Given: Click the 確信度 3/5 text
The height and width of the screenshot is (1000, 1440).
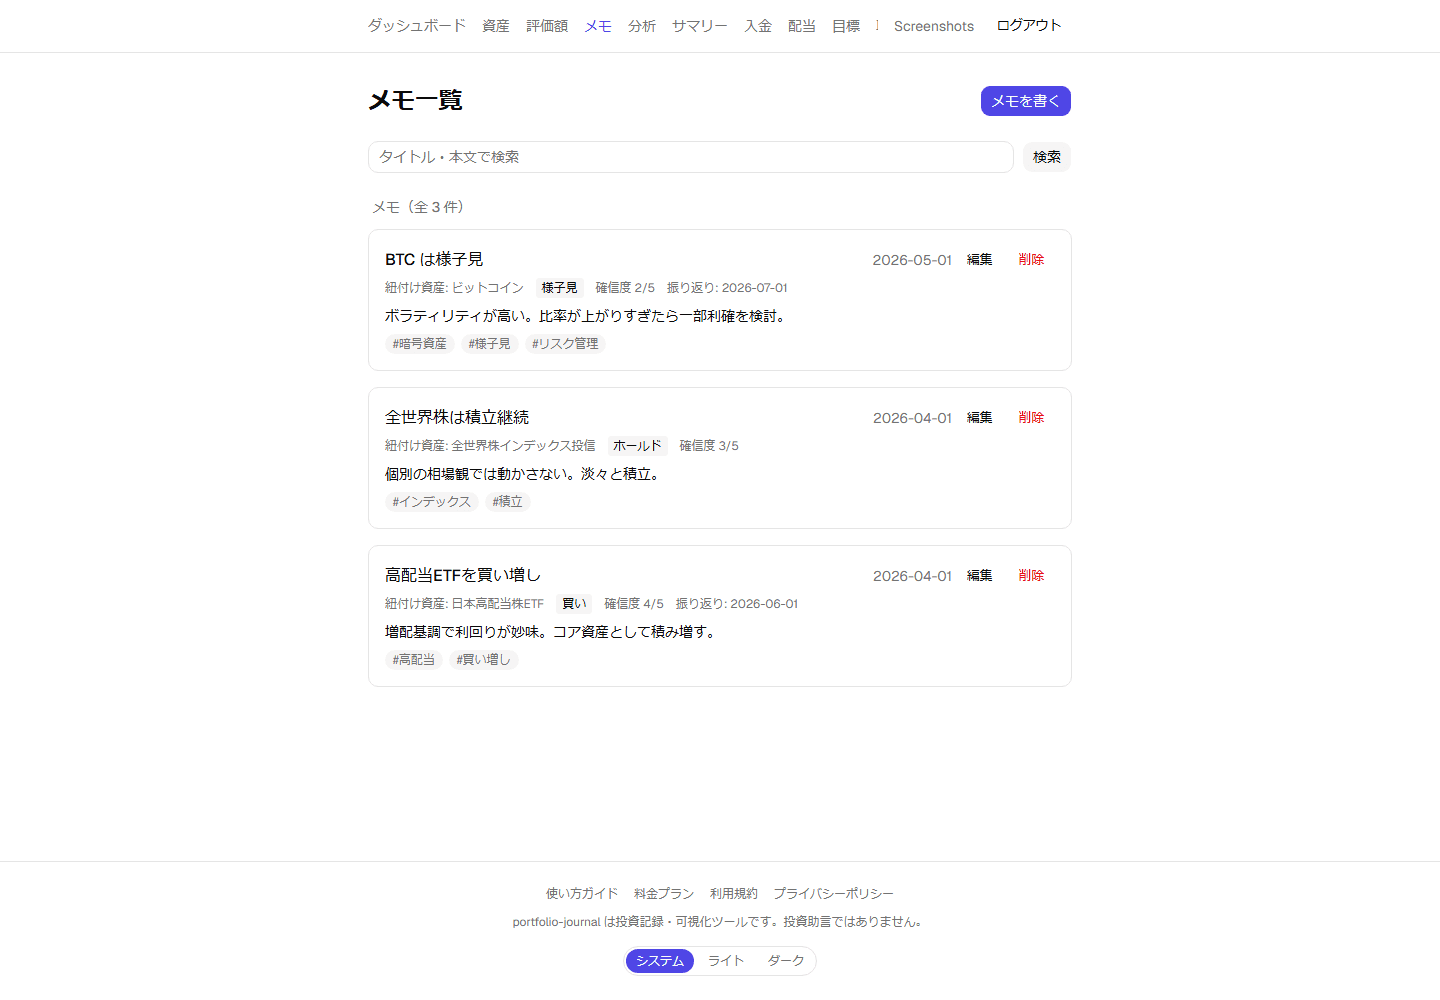Looking at the screenshot, I should [709, 446].
